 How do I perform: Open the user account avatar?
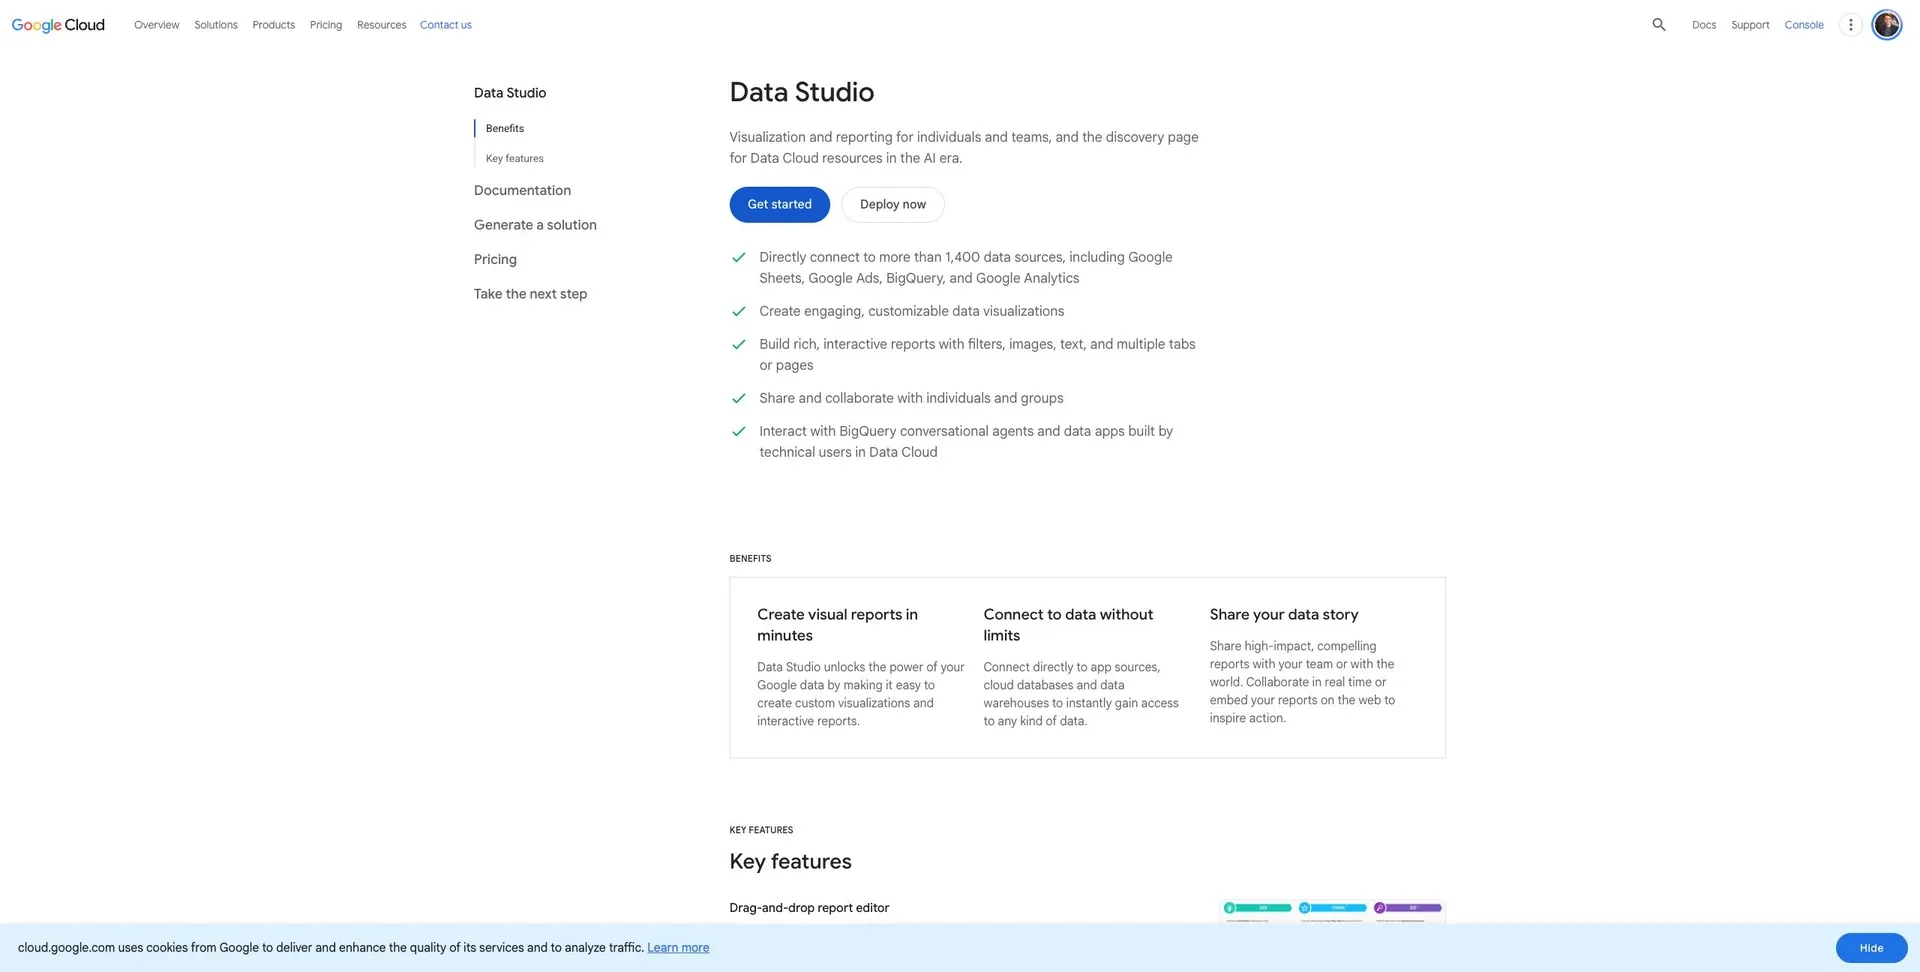click(1887, 25)
